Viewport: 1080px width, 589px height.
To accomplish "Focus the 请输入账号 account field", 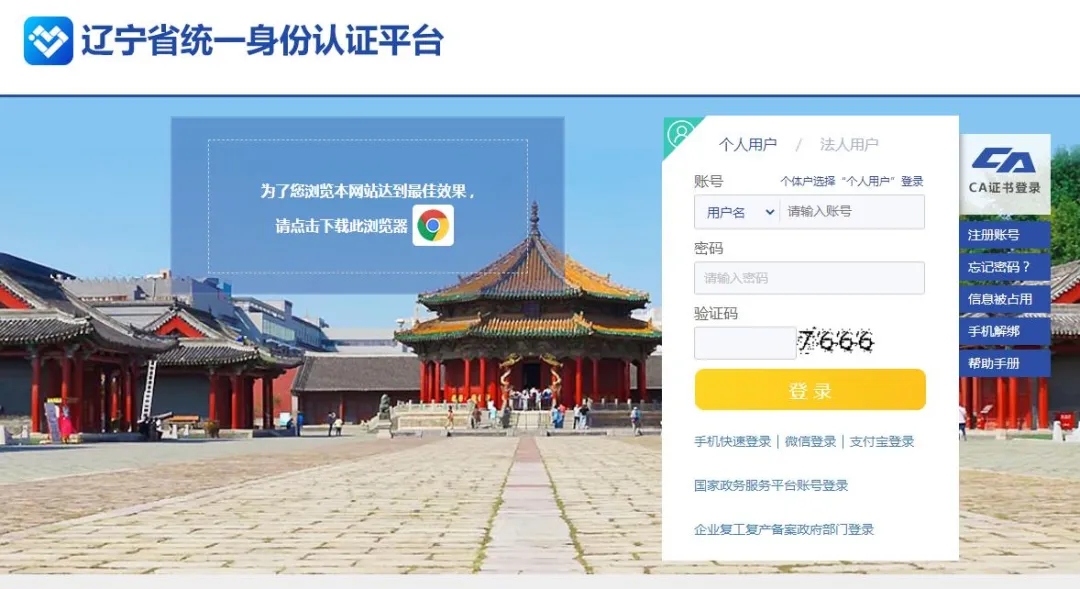I will pos(852,212).
